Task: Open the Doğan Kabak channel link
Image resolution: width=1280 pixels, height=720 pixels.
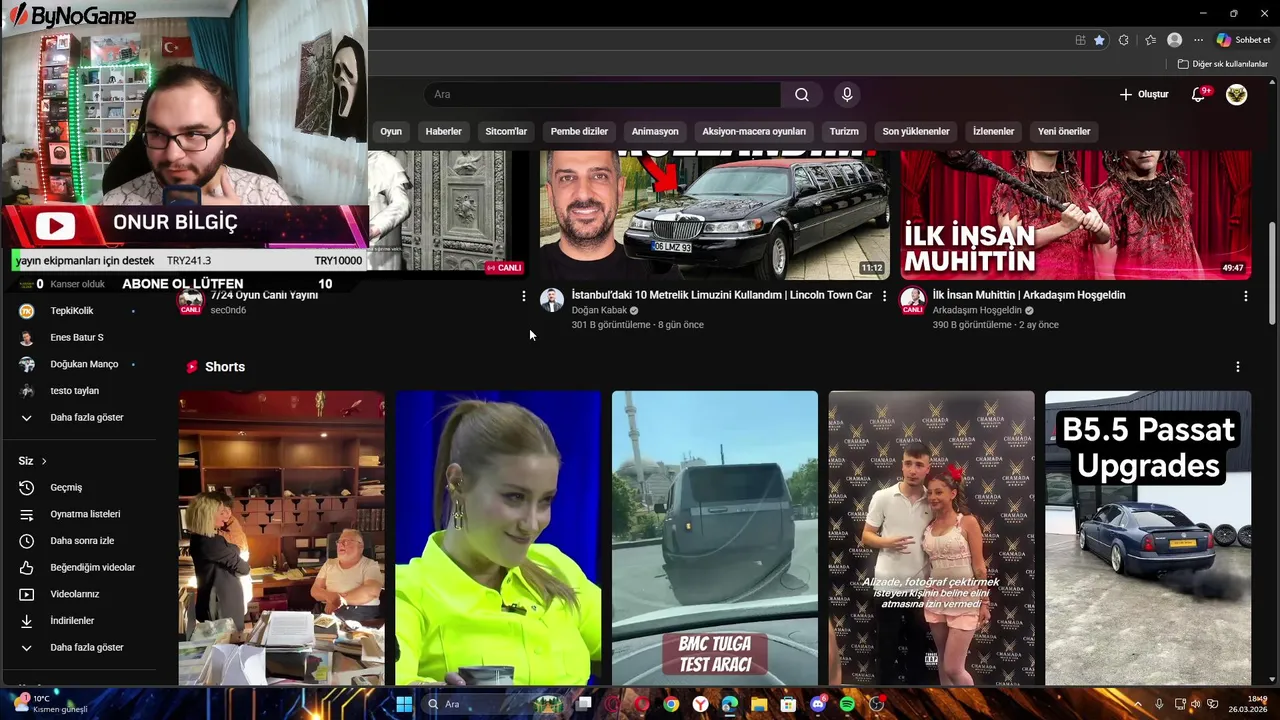Action: pos(600,310)
